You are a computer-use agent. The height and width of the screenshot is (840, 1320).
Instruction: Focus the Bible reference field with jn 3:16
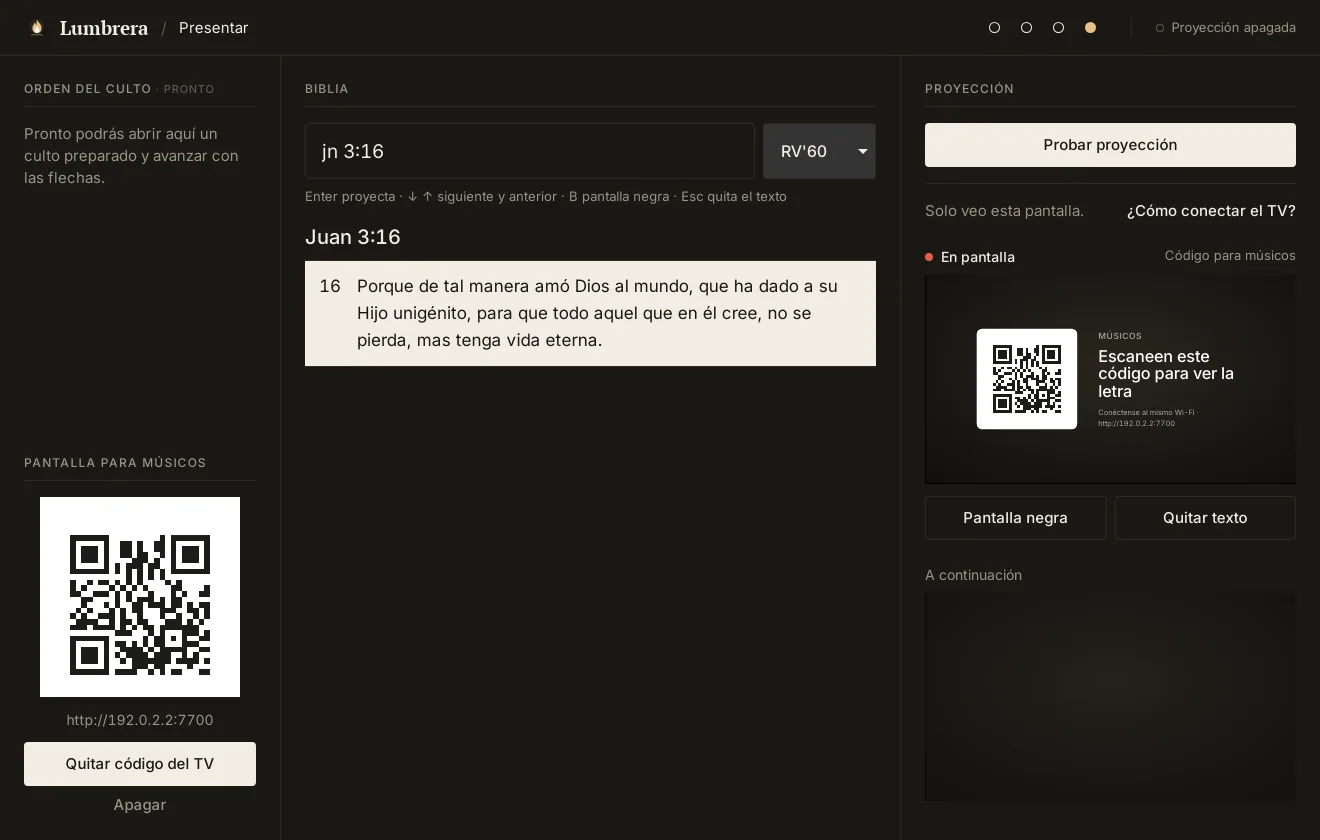pyautogui.click(x=530, y=151)
